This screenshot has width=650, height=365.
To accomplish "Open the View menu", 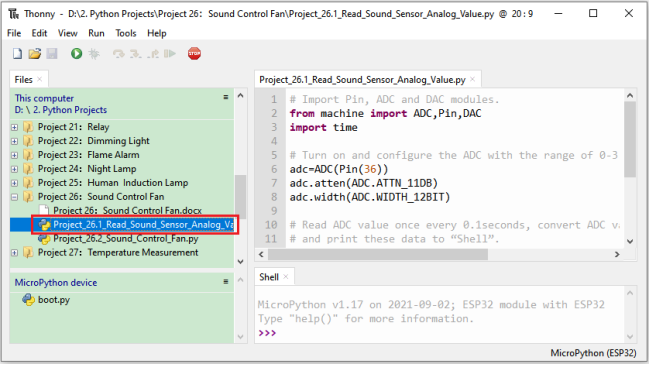I will pos(68,33).
